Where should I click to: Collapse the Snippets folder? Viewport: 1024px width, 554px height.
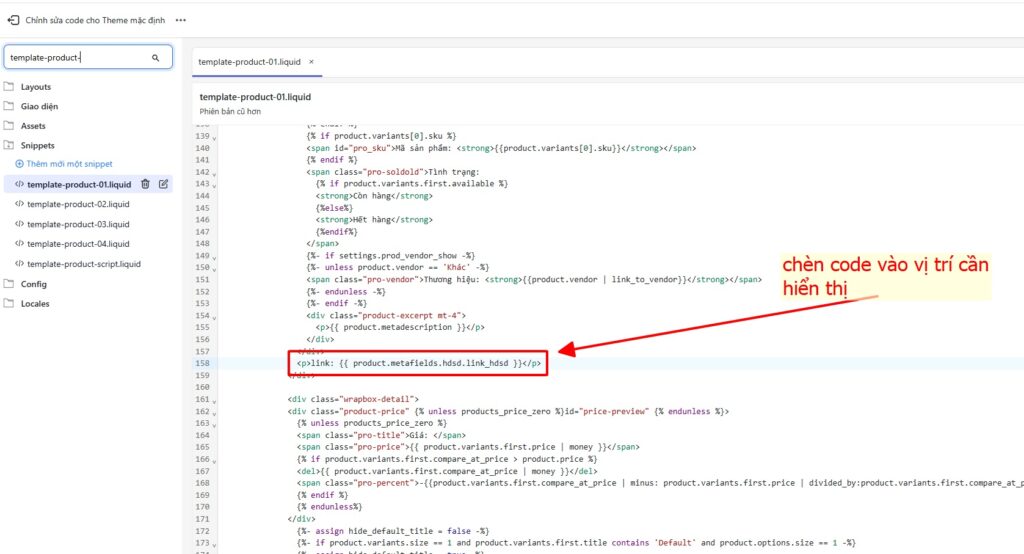pos(37,145)
